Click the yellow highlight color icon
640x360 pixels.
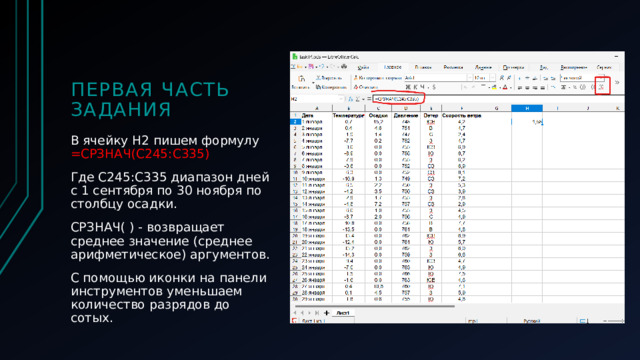[494, 87]
